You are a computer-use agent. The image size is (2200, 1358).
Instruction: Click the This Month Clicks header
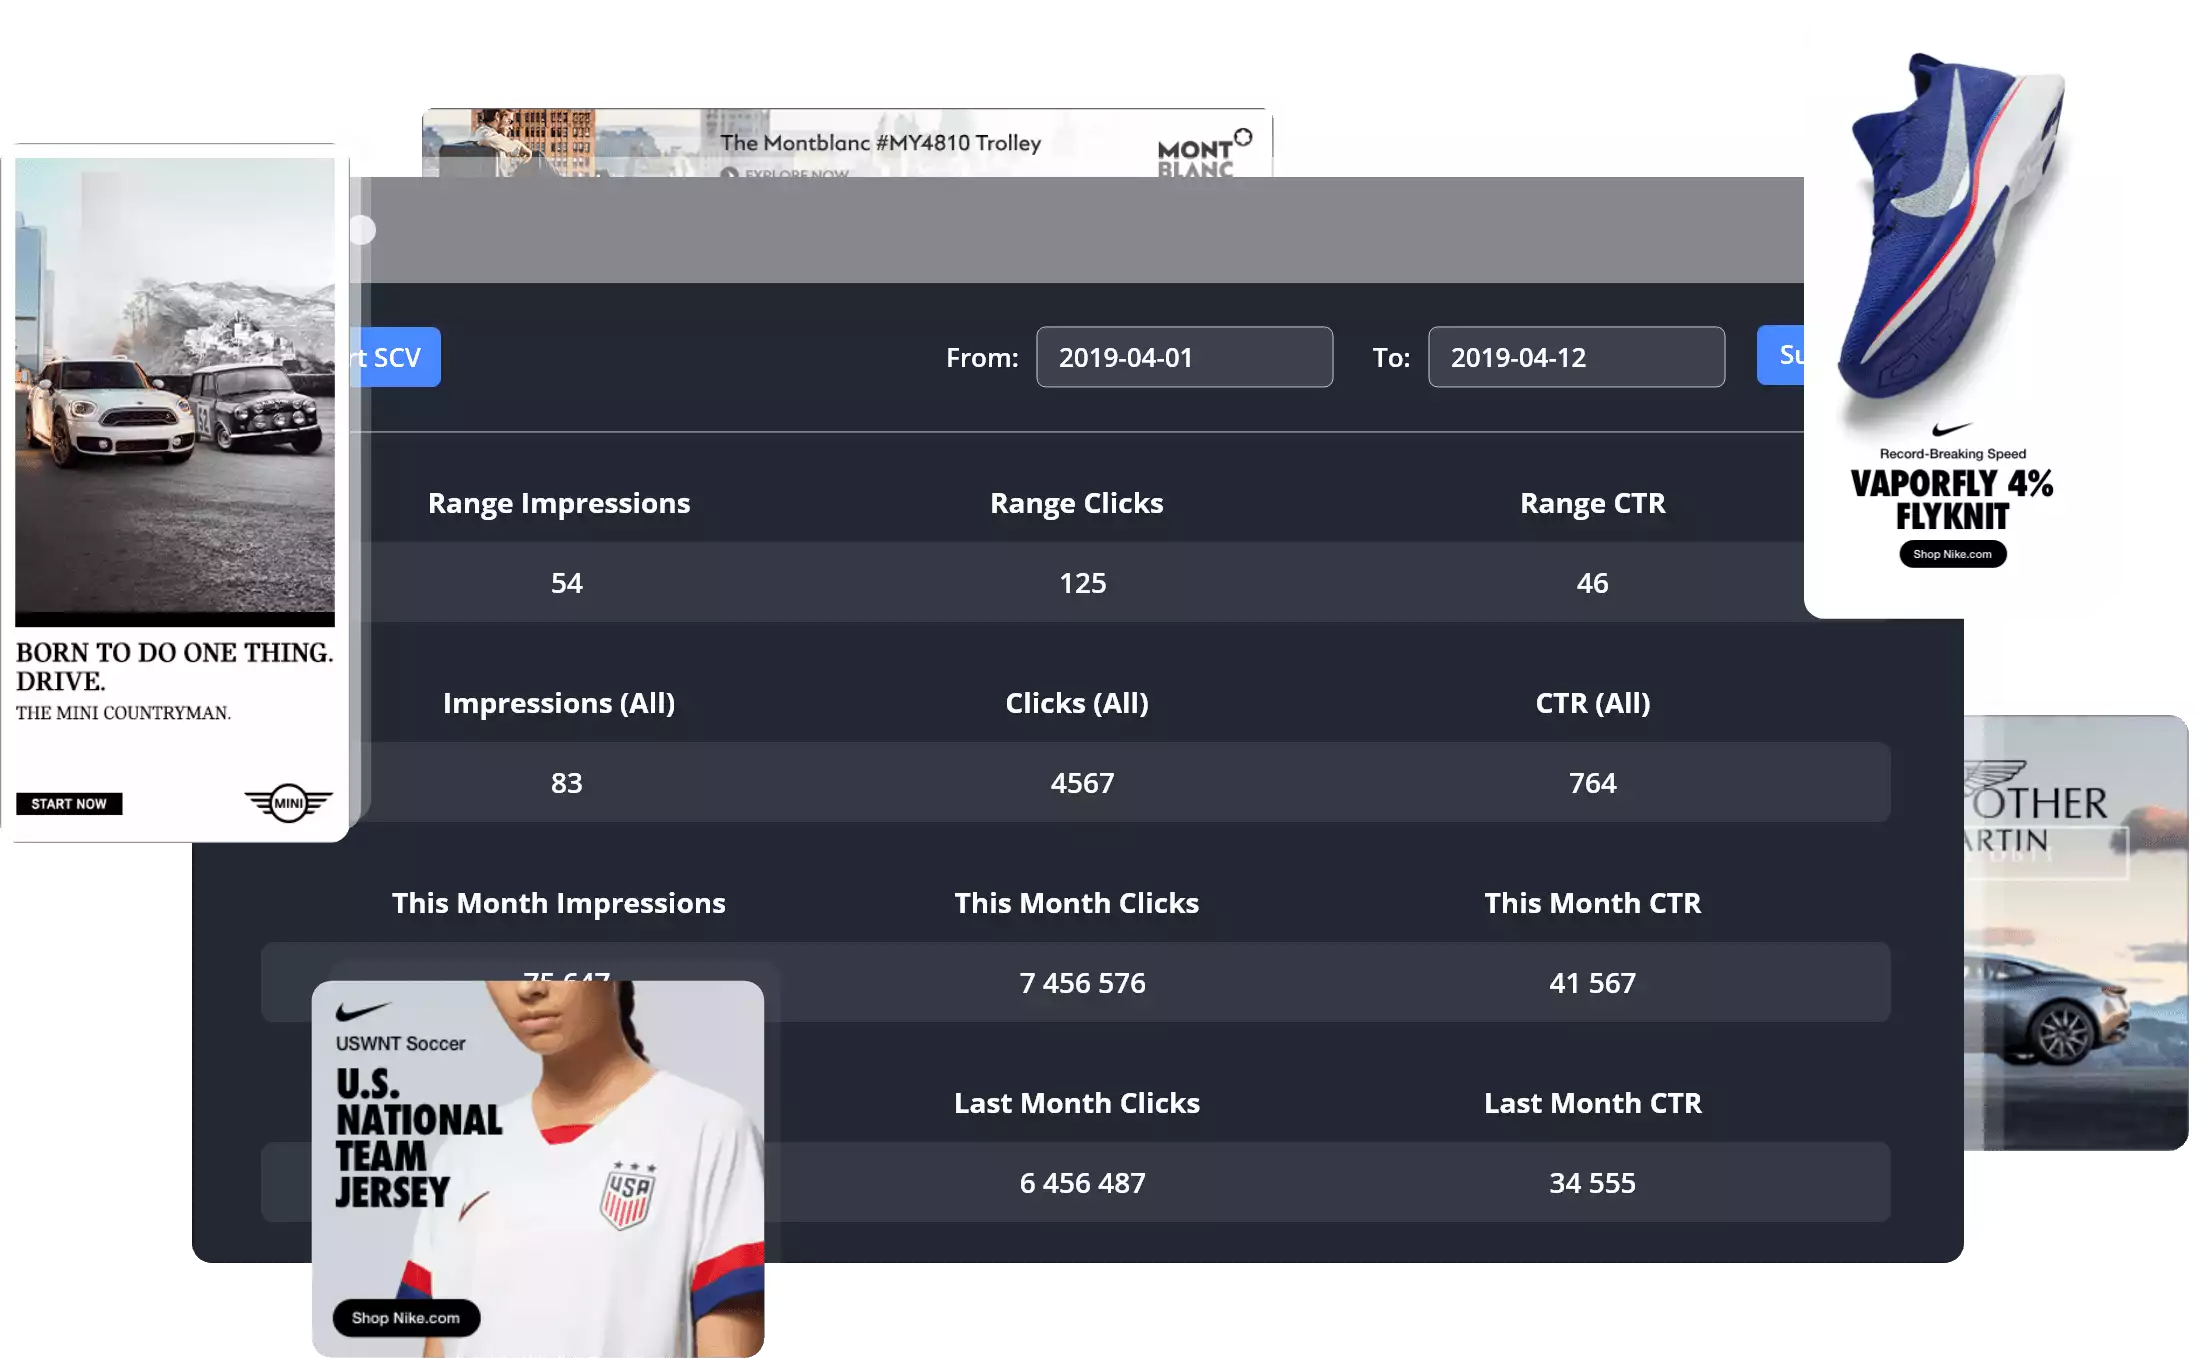click(x=1077, y=903)
